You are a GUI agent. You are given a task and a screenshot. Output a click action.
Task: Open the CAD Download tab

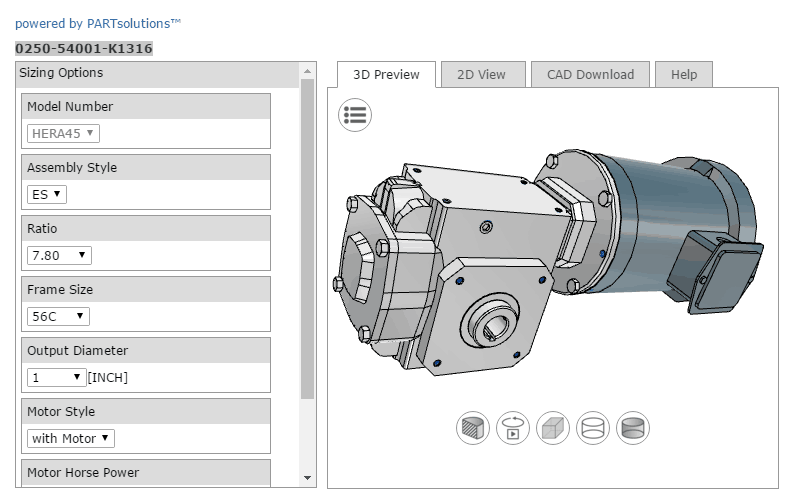point(590,74)
